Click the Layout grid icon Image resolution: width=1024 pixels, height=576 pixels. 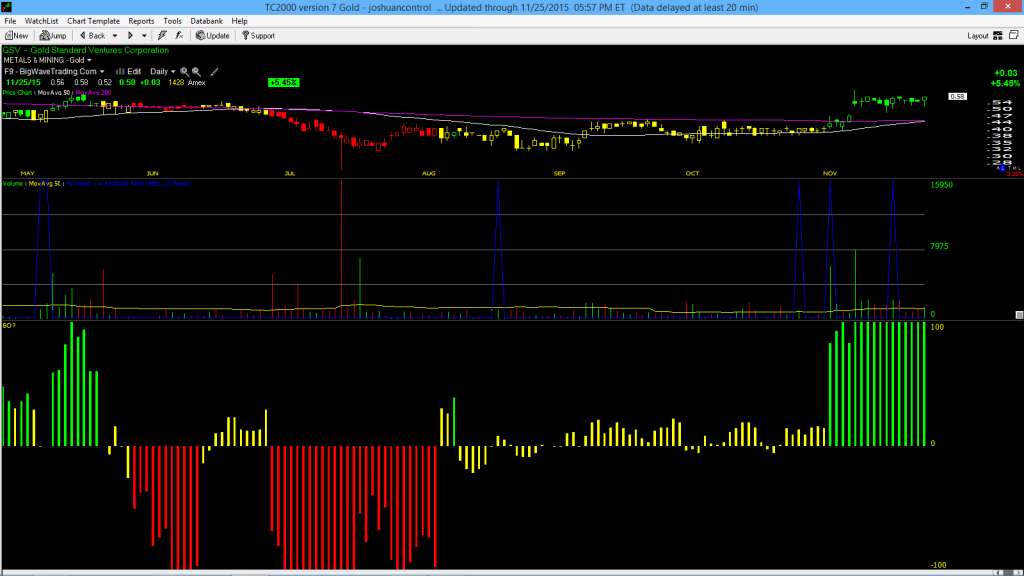click(x=998, y=36)
